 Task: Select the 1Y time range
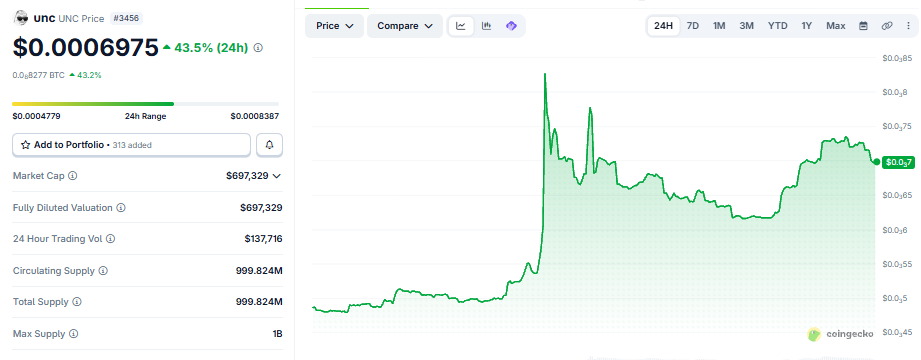click(806, 26)
